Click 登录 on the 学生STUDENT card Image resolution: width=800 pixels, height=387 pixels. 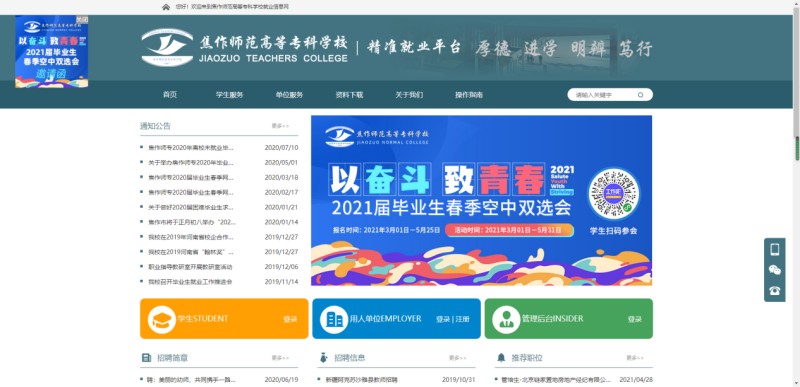point(290,319)
